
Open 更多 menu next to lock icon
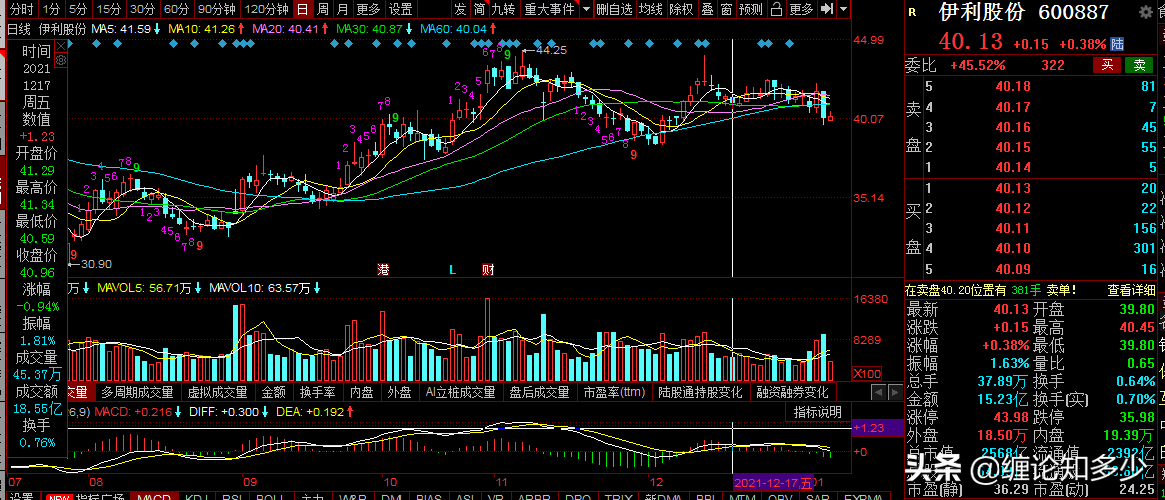(x=801, y=10)
